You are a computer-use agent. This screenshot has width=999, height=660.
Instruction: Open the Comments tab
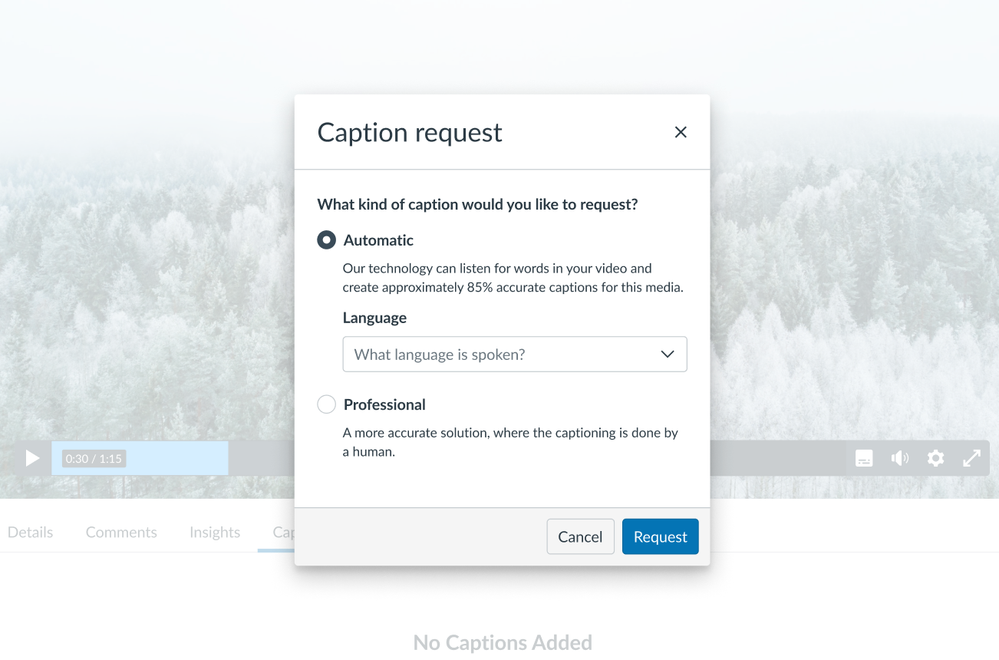[x=121, y=532]
